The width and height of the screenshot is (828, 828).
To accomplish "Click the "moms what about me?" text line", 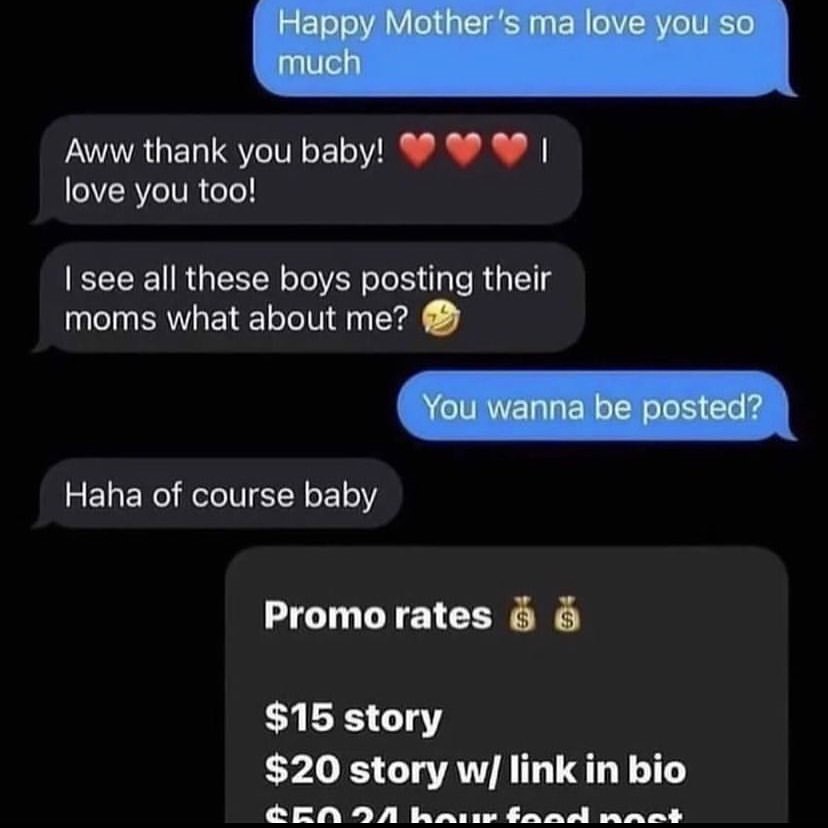I will click(237, 319).
